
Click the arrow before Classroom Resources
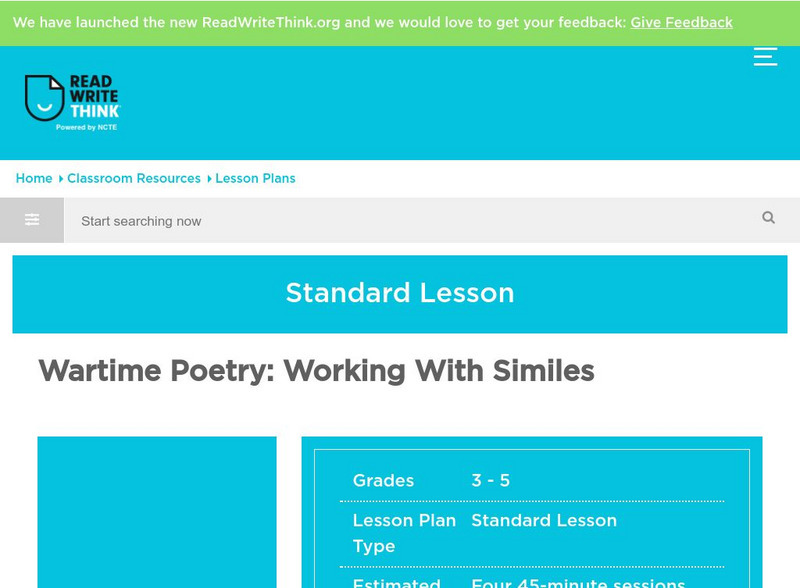61,179
